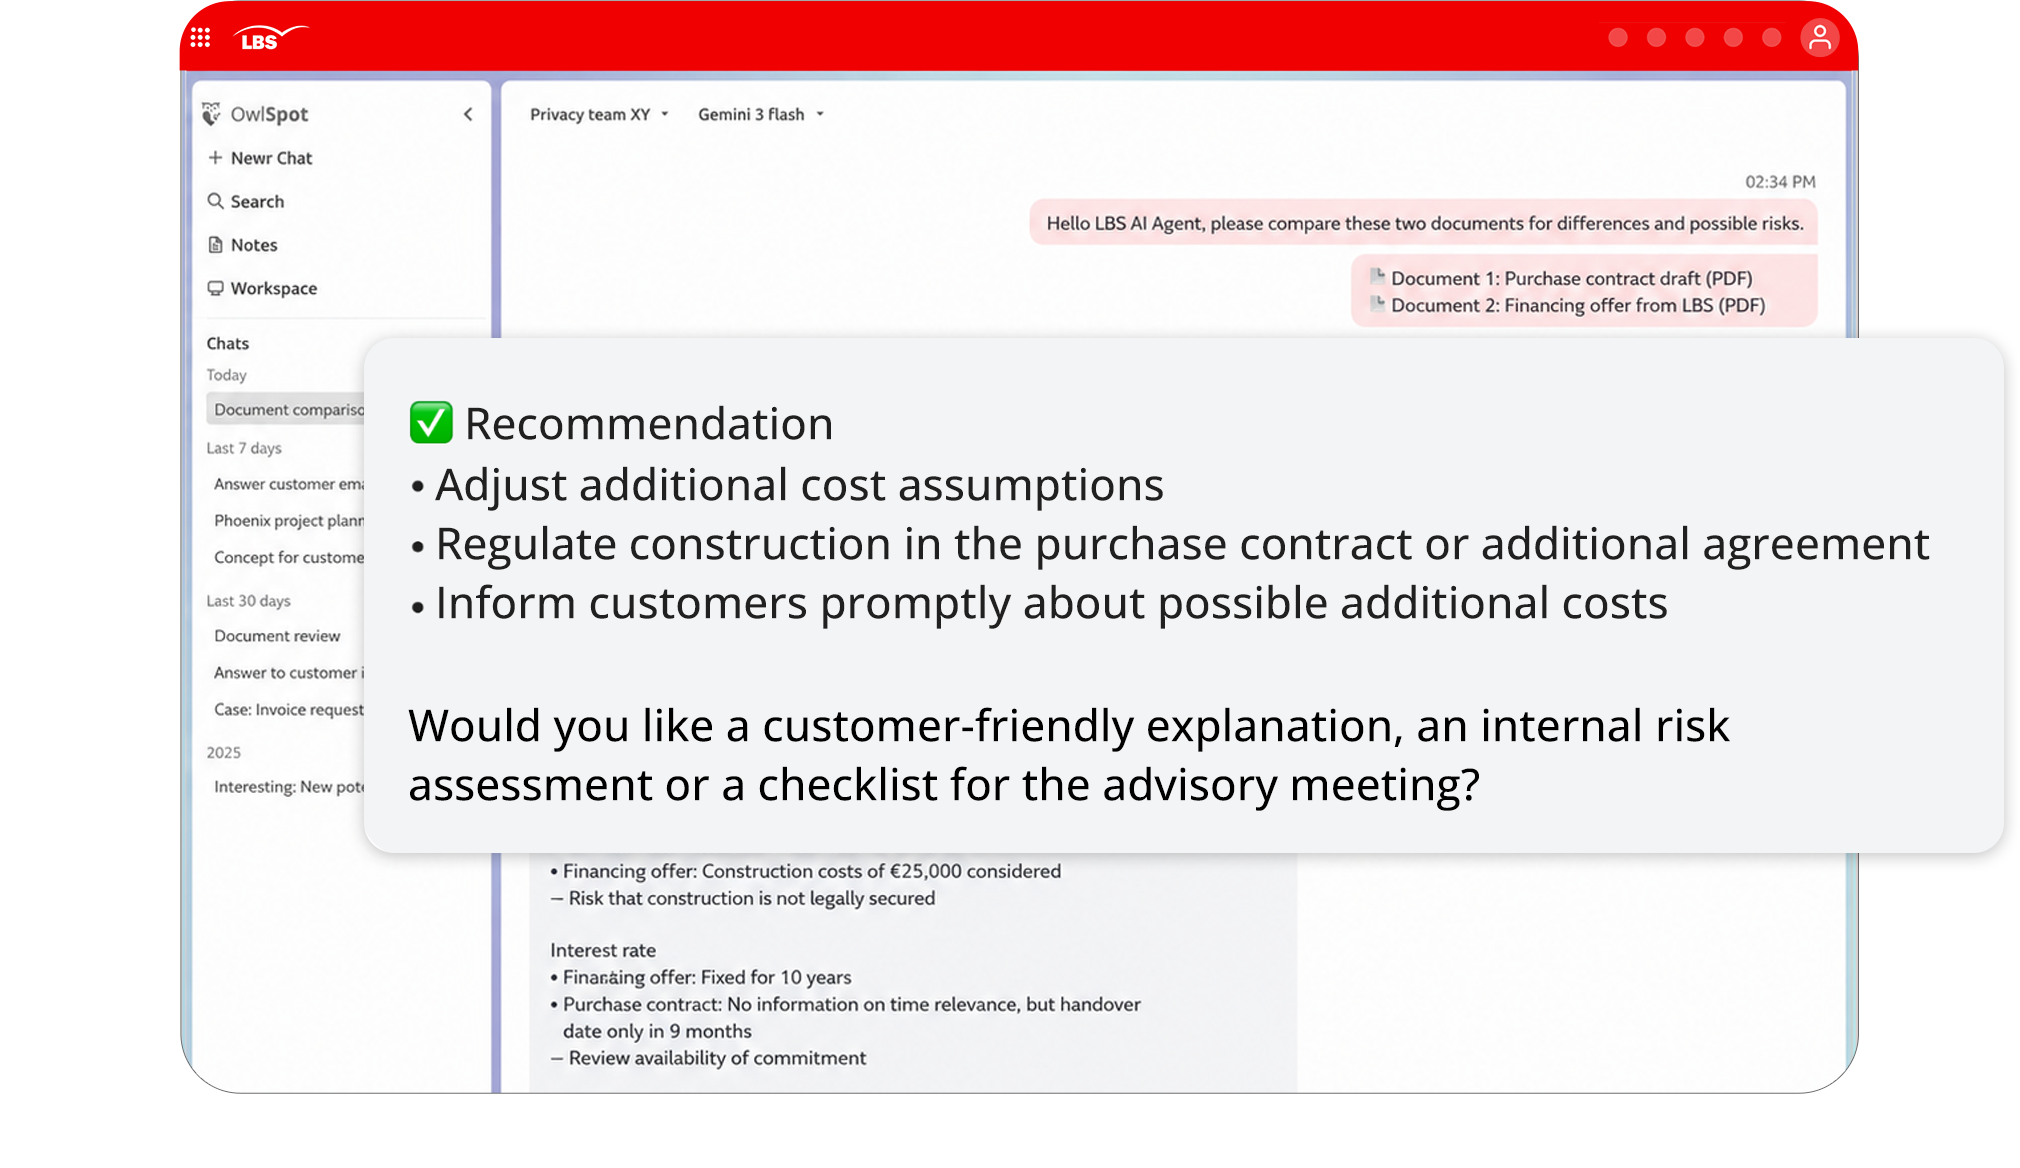Select the Document comparison chat

pyautogui.click(x=286, y=409)
